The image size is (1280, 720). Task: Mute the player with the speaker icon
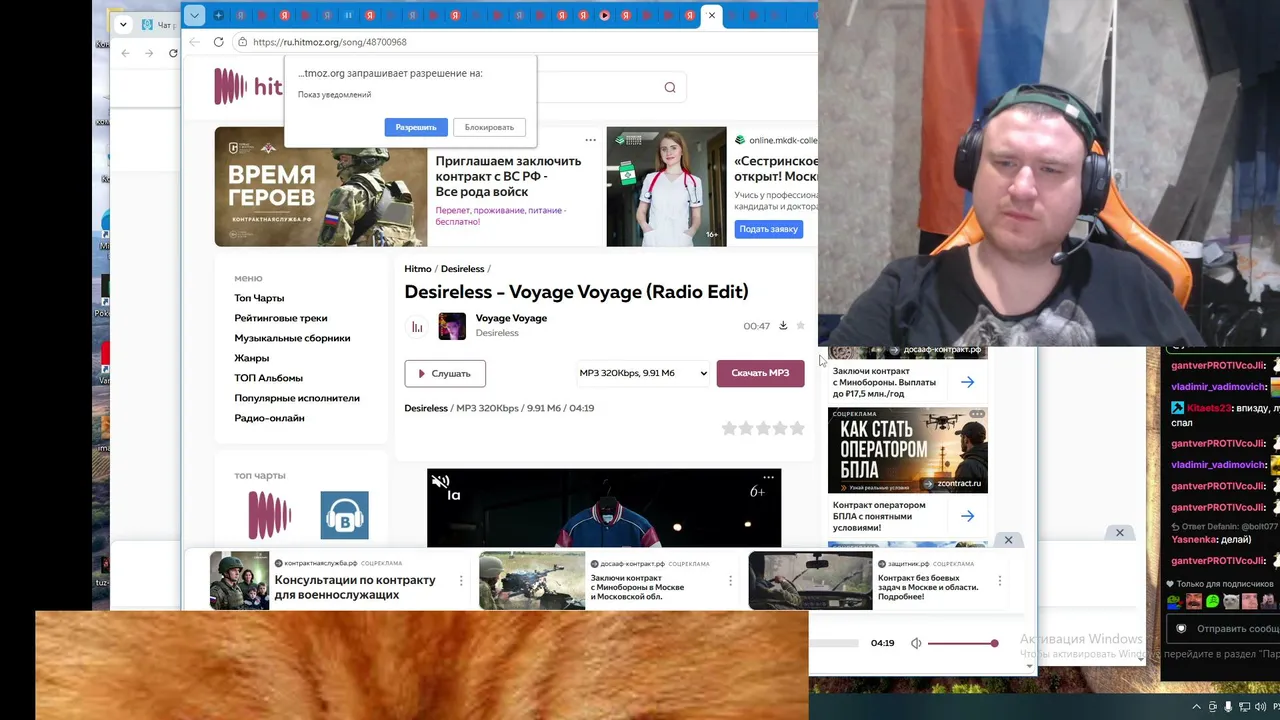pyautogui.click(x=916, y=643)
